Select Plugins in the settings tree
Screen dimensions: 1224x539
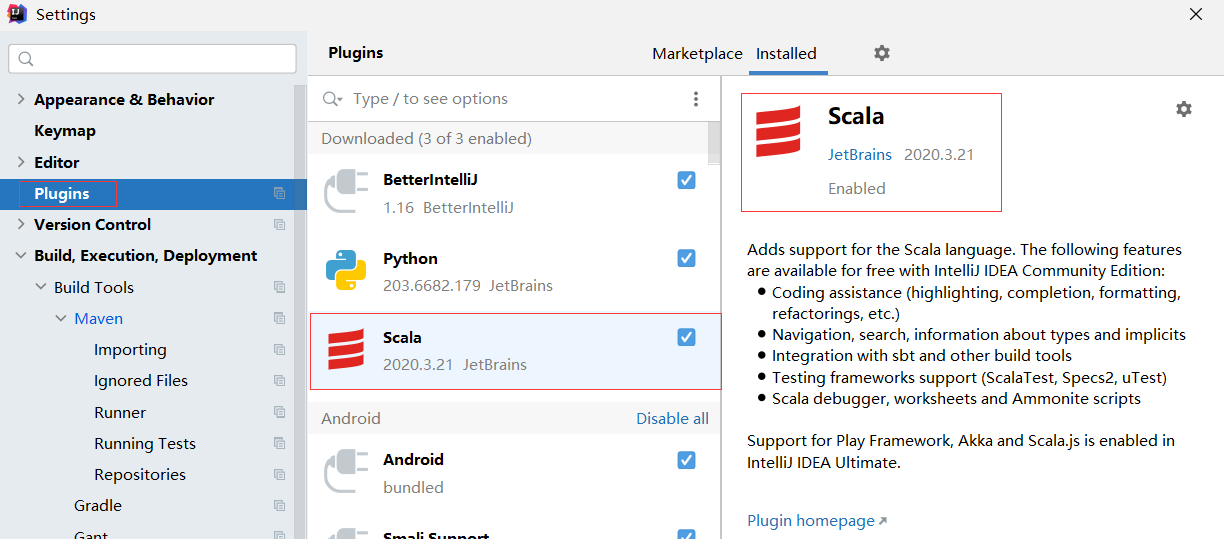(x=62, y=194)
